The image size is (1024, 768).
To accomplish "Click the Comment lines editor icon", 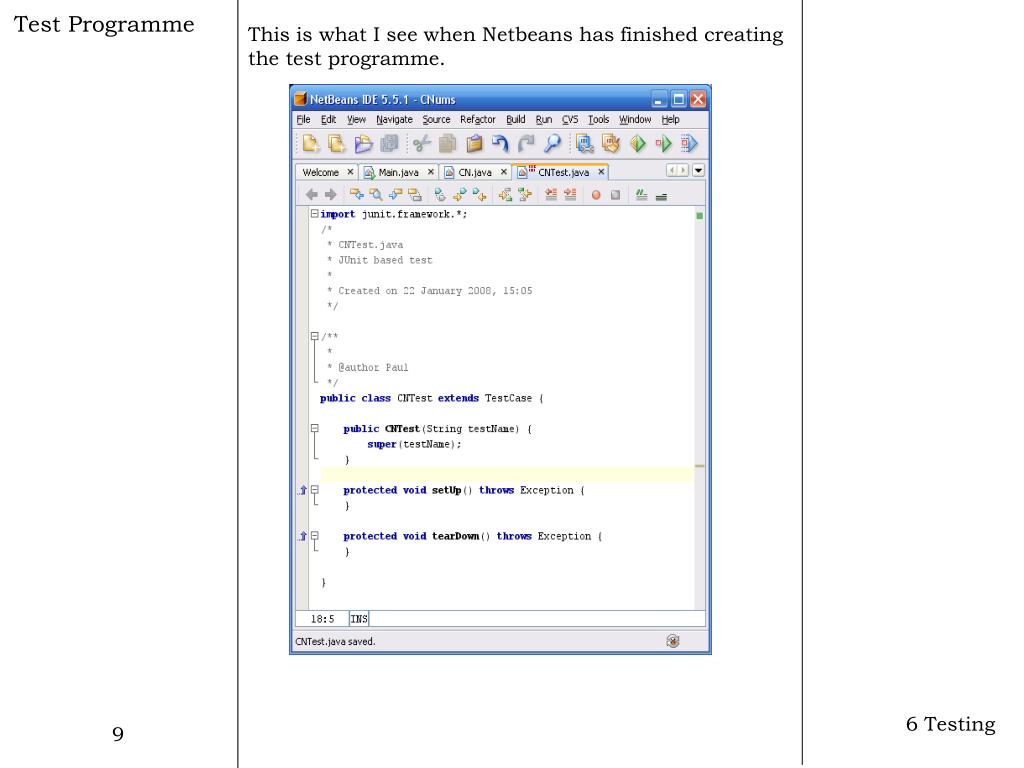I will click(x=641, y=195).
